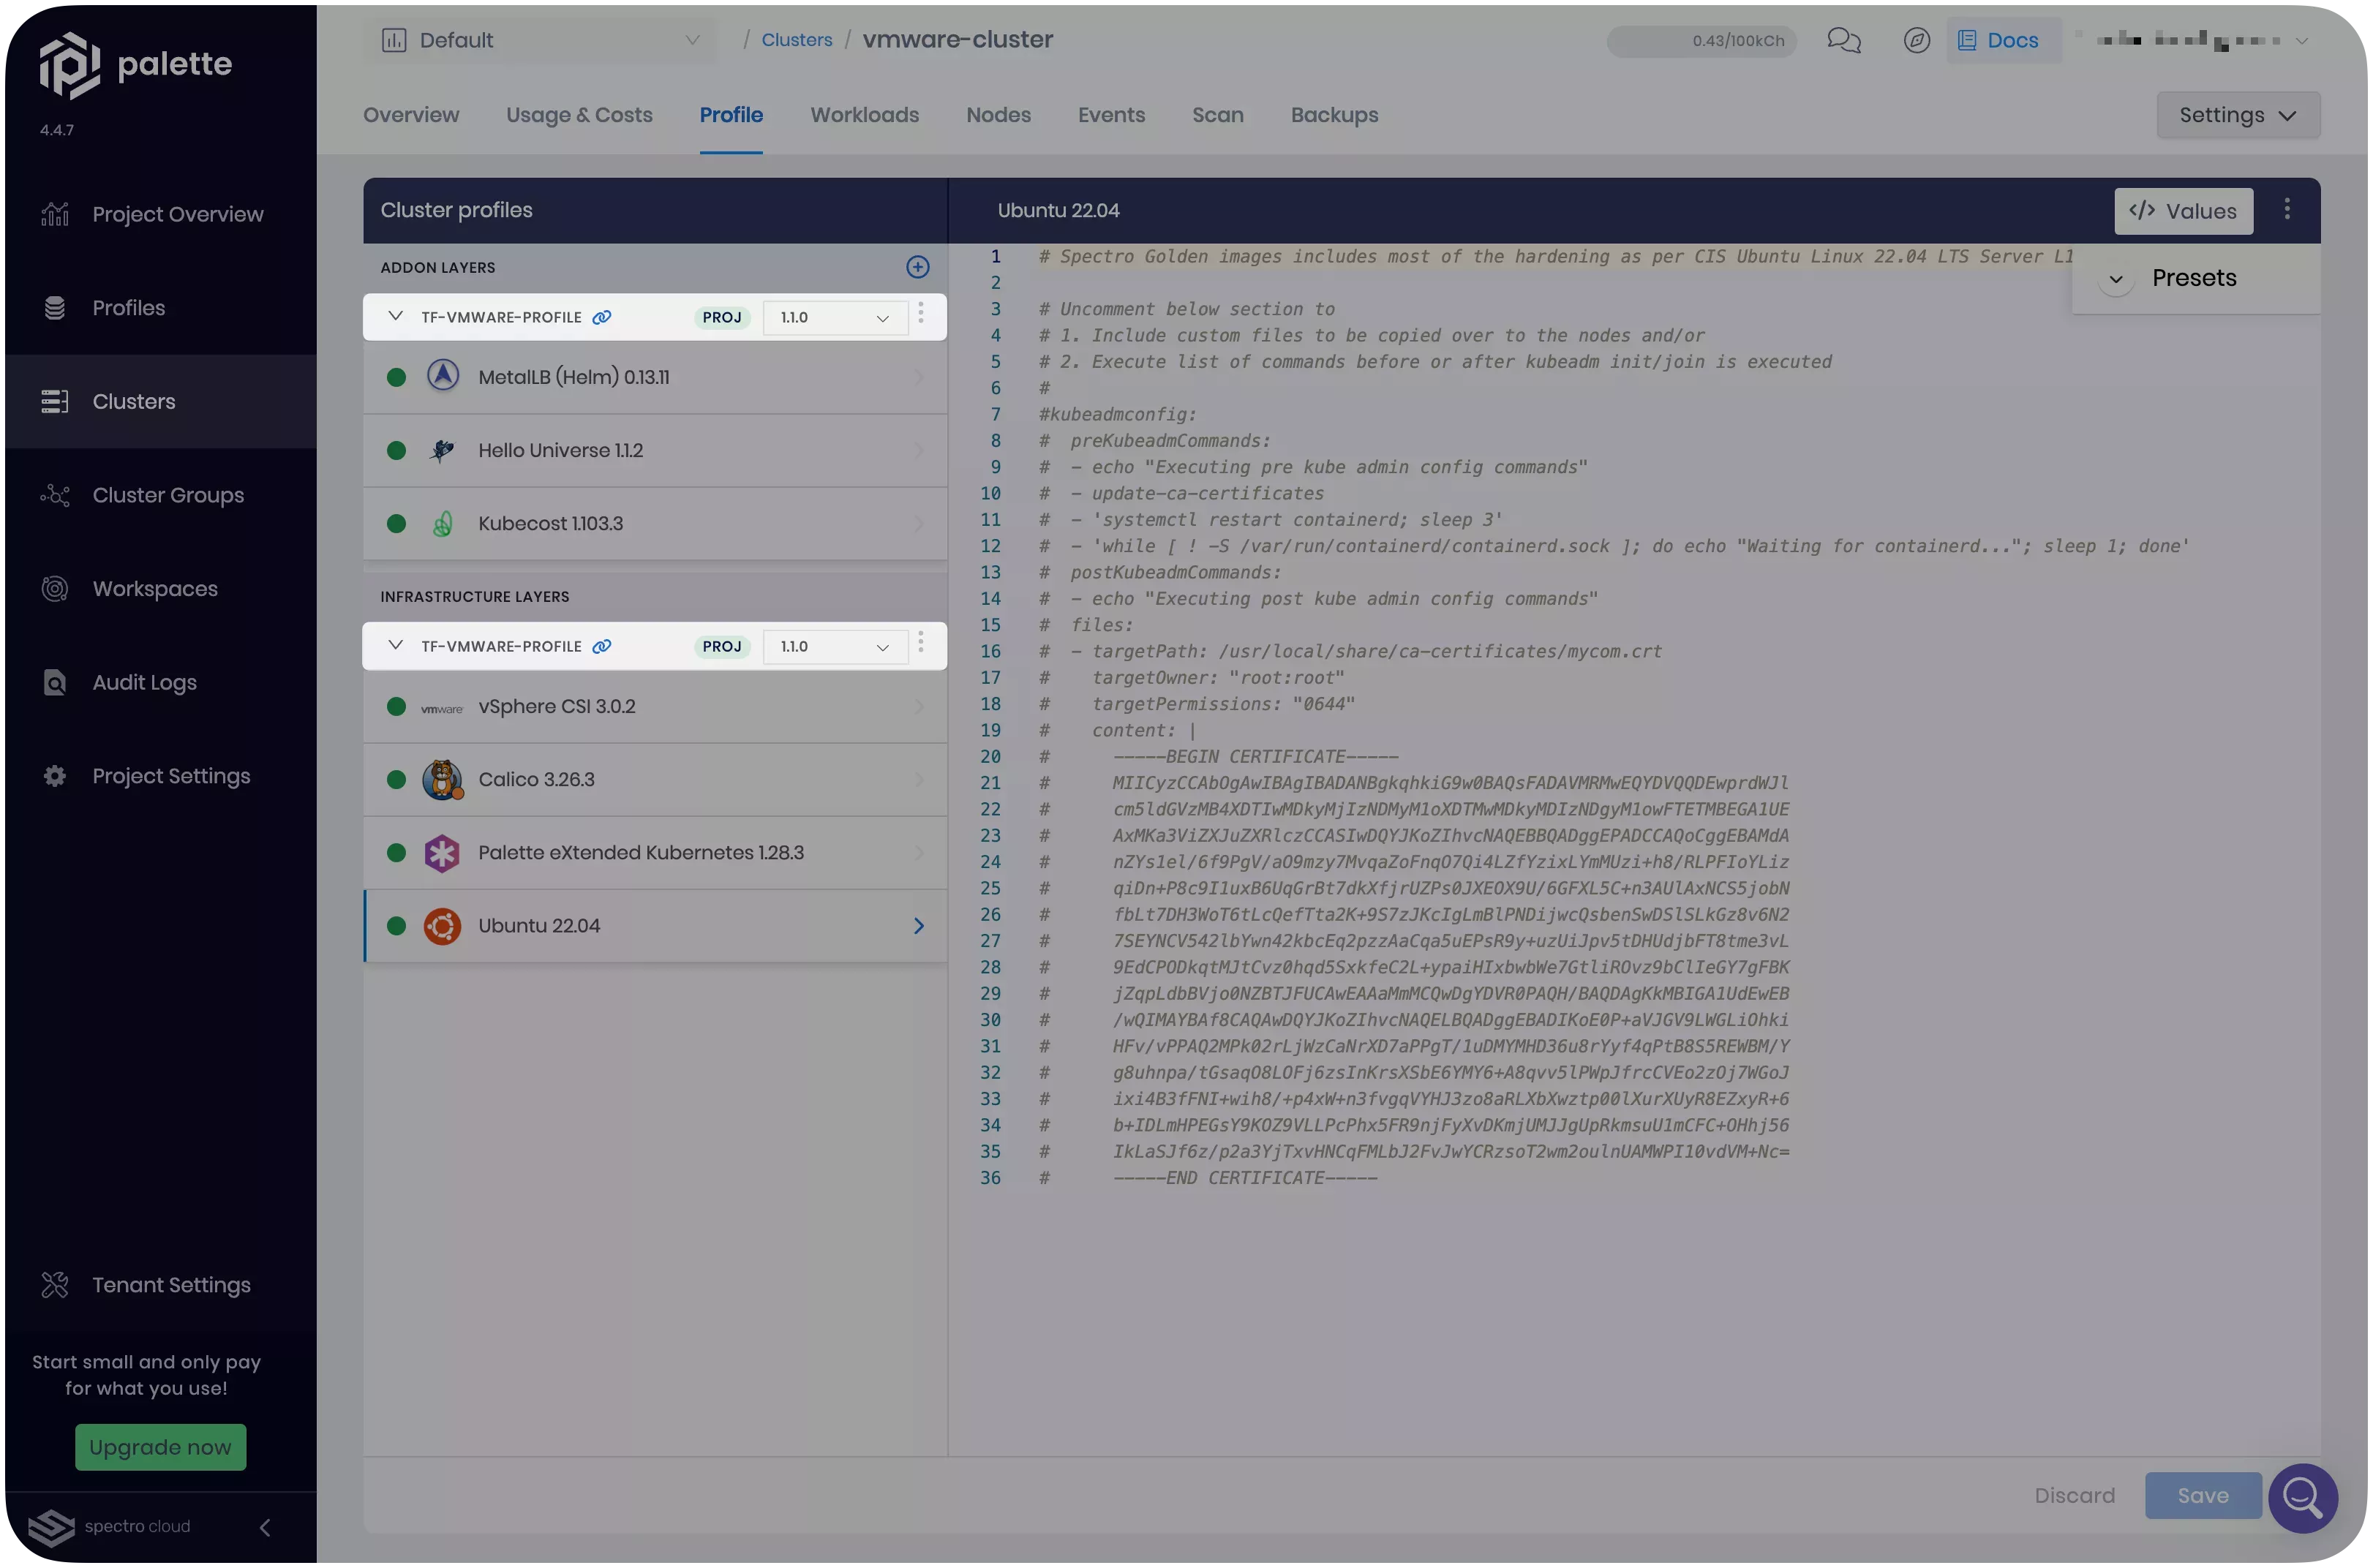The image size is (2373, 1568).
Task: Click line 7 #kubeadmconfig in the editor
Action: coord(1117,414)
